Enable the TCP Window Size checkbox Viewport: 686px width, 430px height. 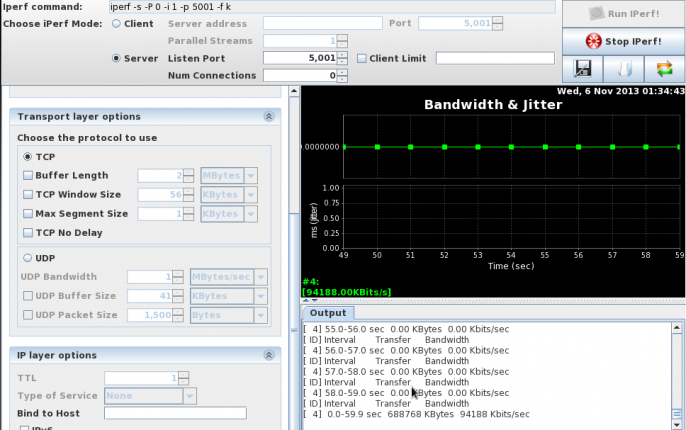(28, 194)
